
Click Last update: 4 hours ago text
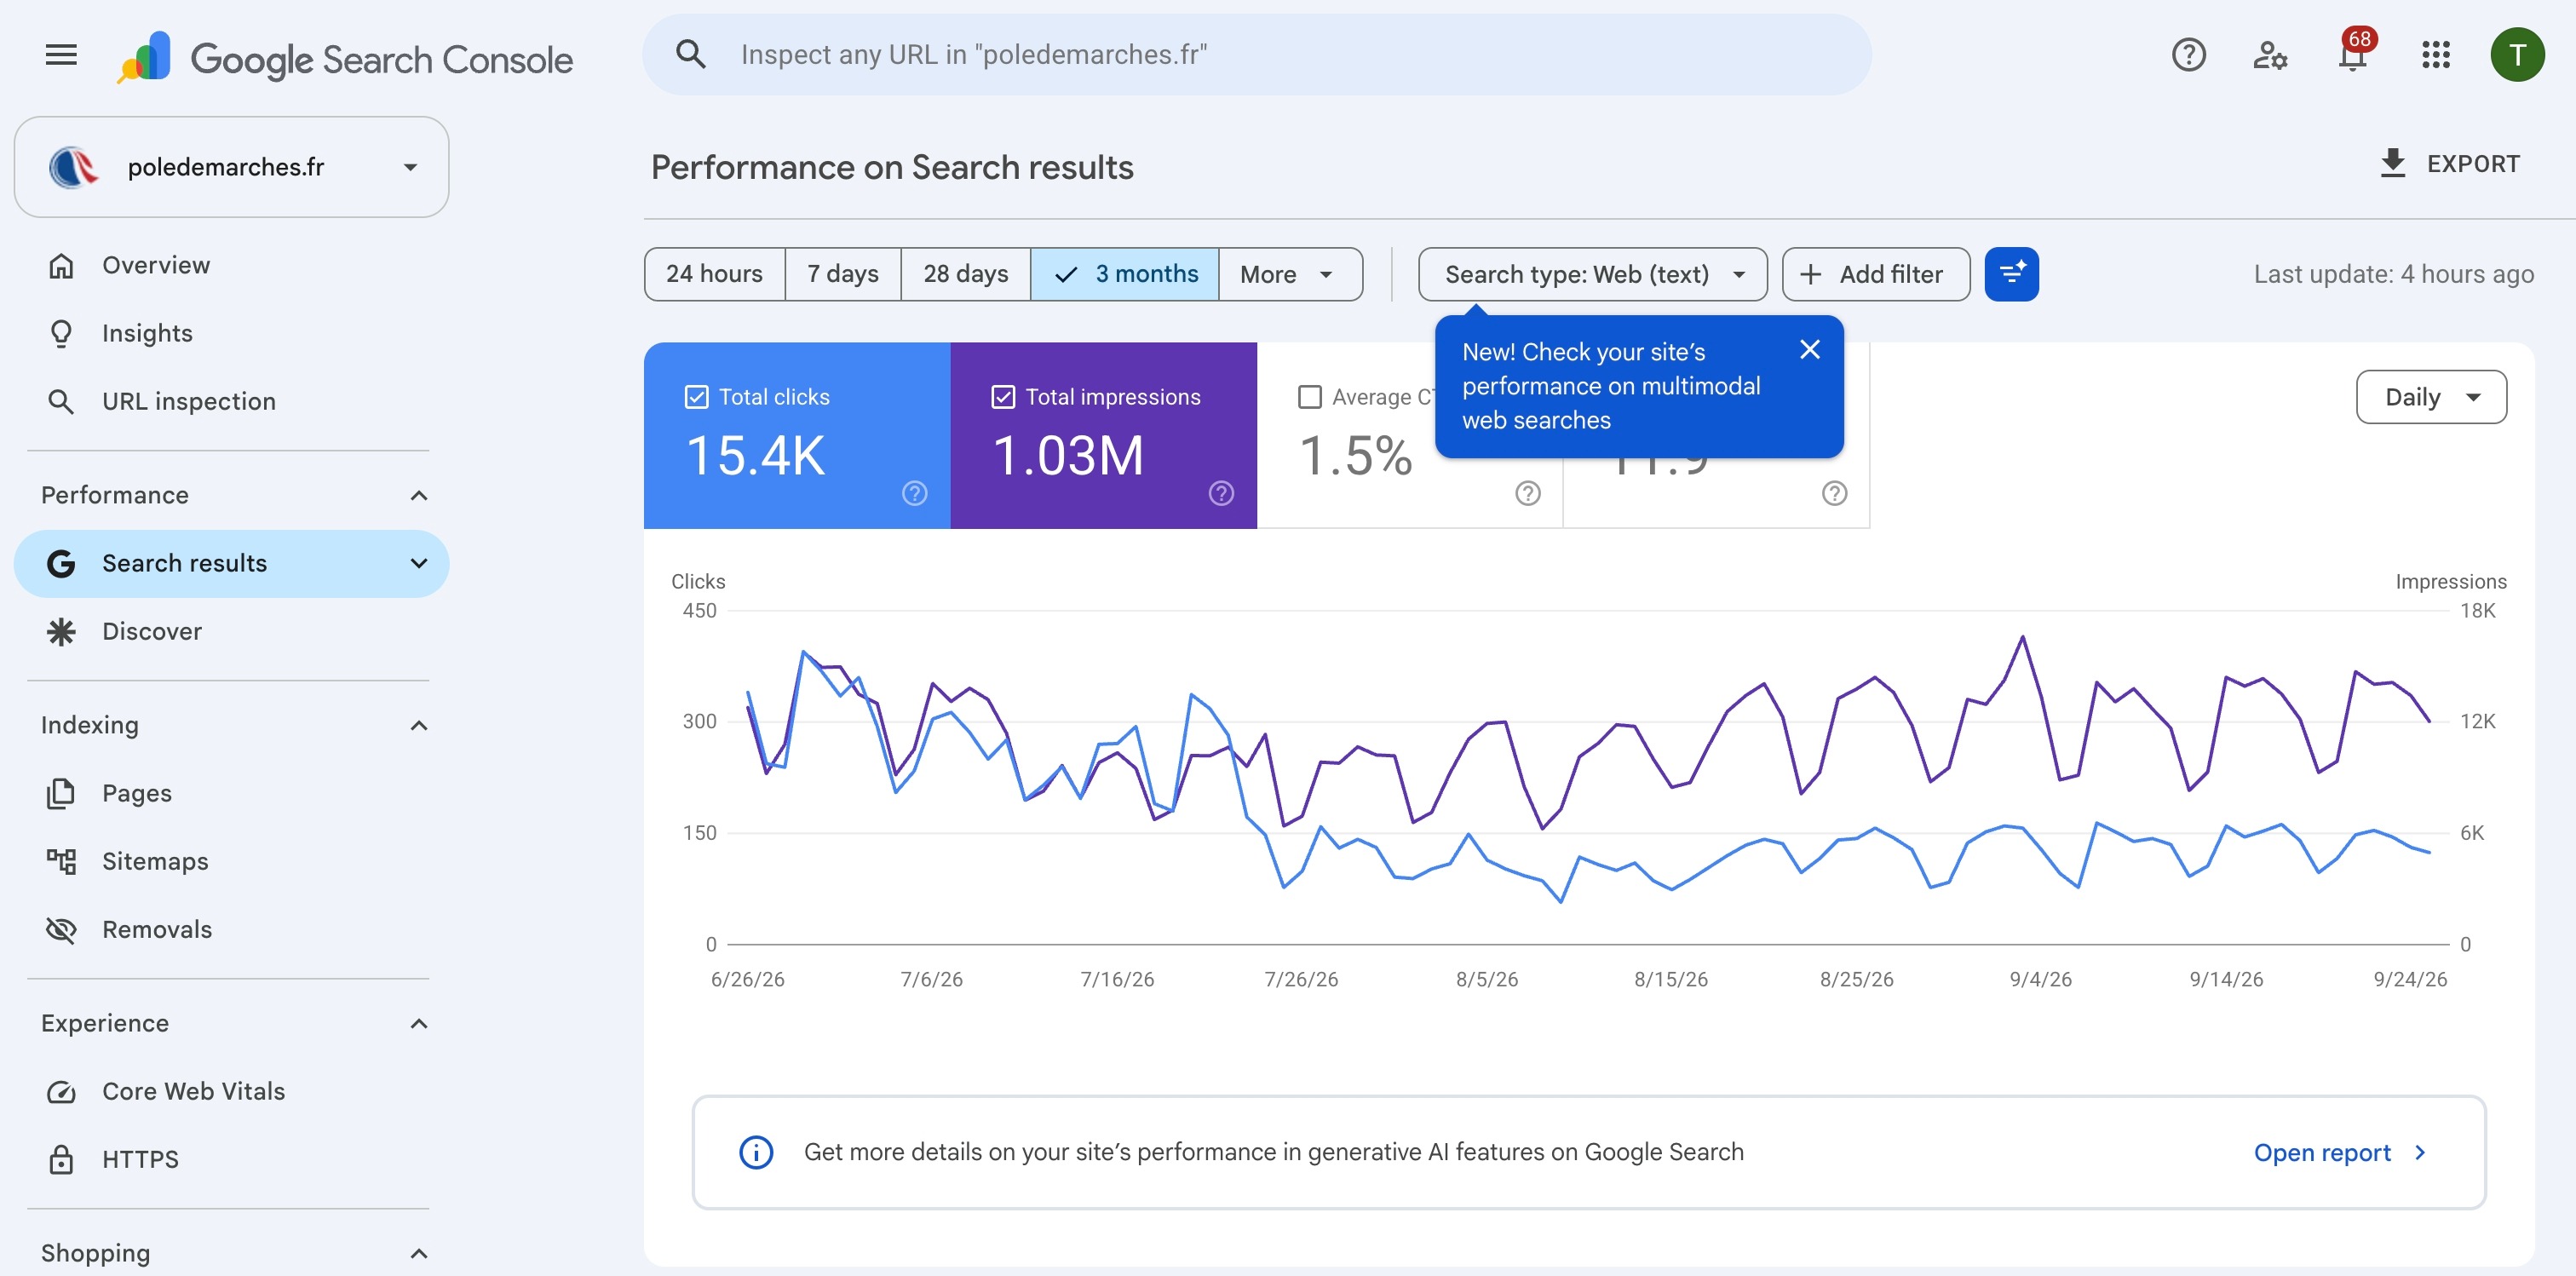2393,274
